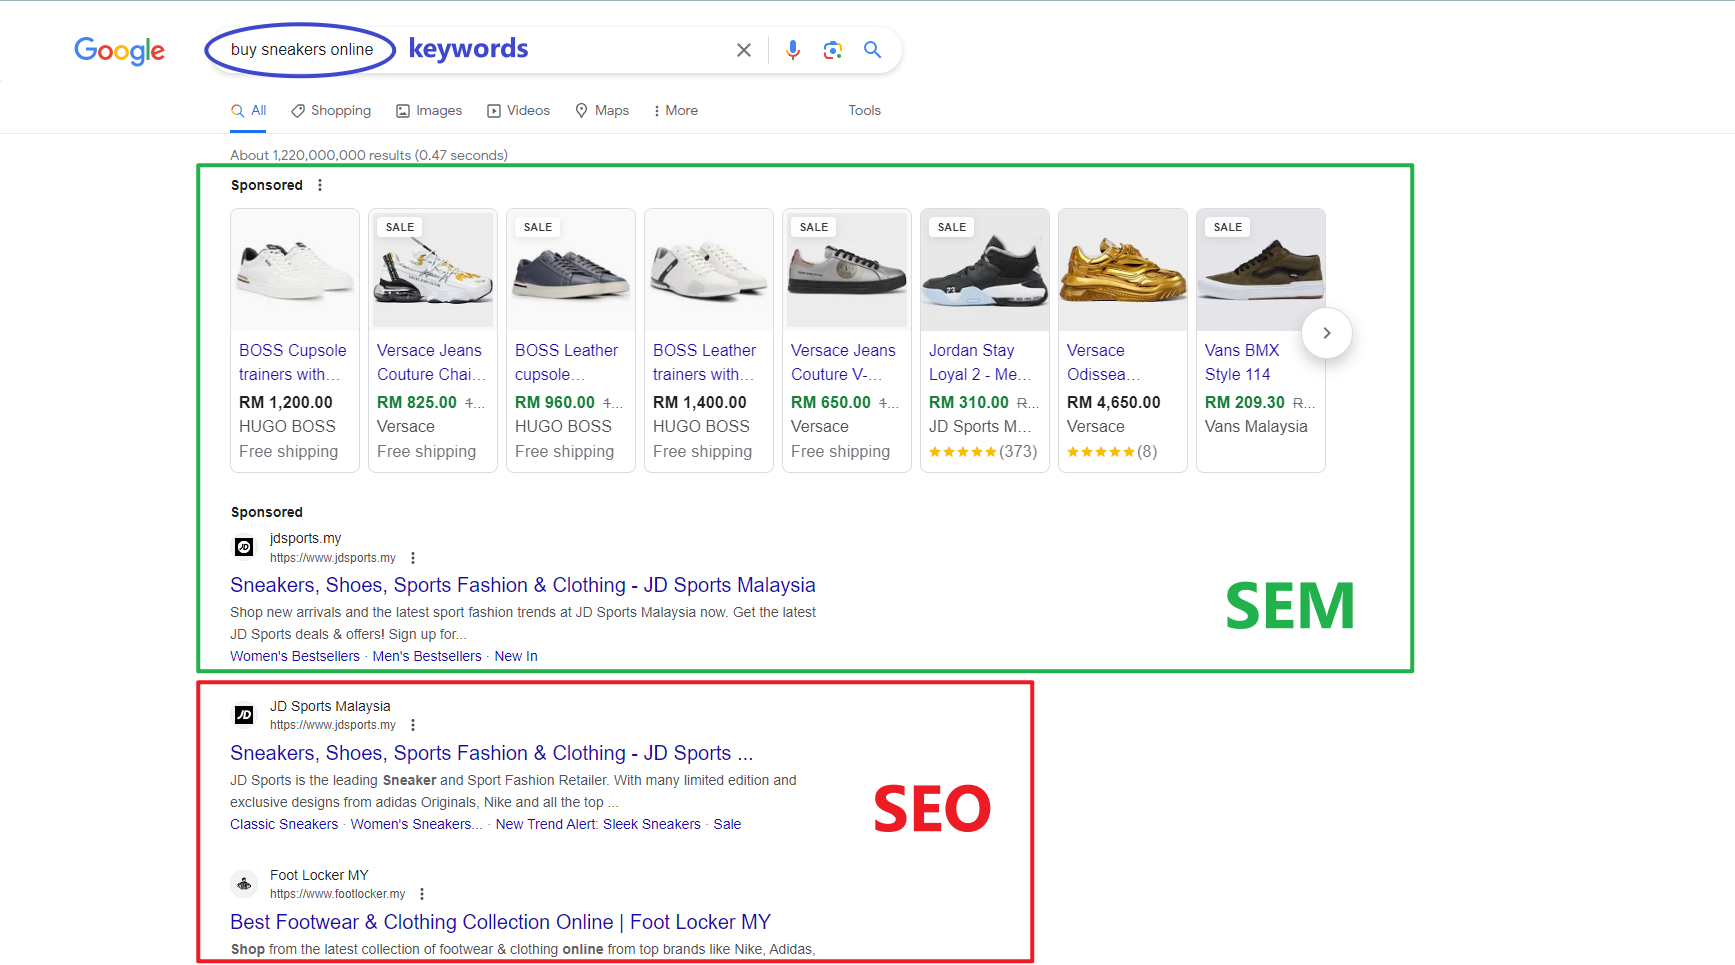Open the Versace Jeans Couture Chain sneaker image
The width and height of the screenshot is (1735, 965).
(433, 270)
